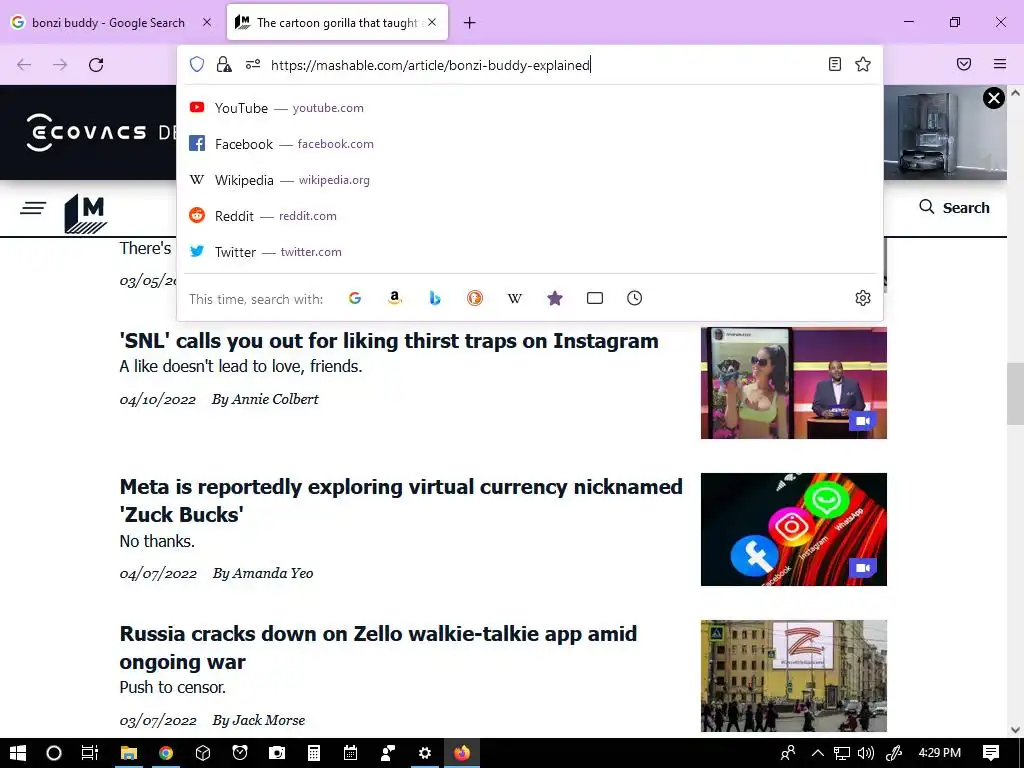Search this time with Amazon icon

[x=394, y=298]
